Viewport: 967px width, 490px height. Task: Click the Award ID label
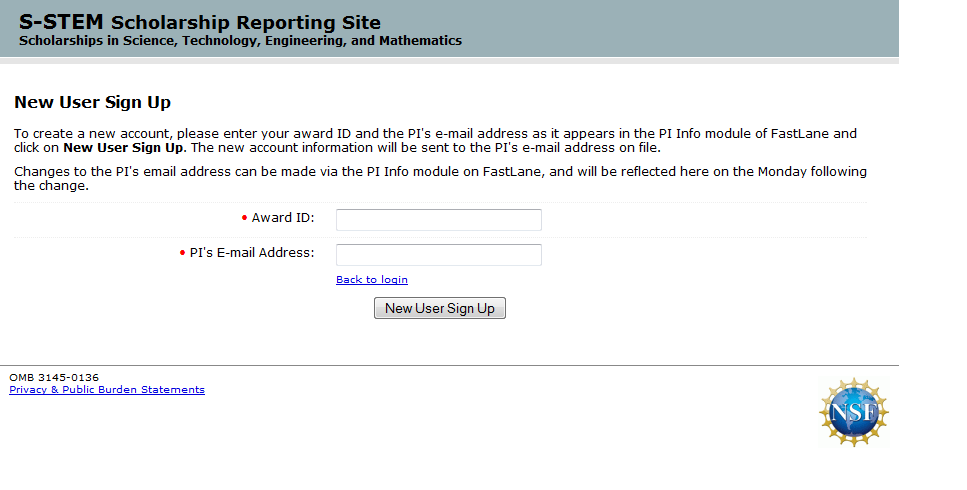click(282, 218)
